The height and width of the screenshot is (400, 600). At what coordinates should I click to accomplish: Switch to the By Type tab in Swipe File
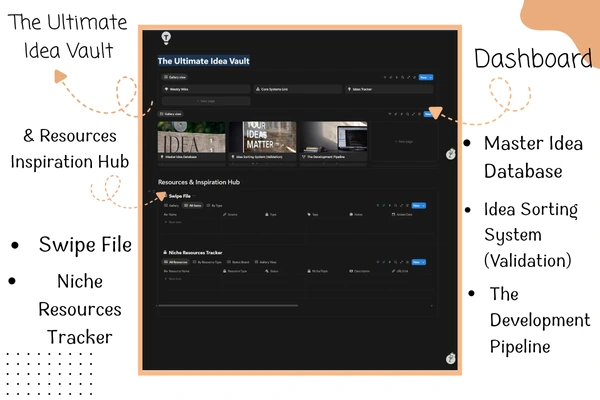[x=217, y=205]
